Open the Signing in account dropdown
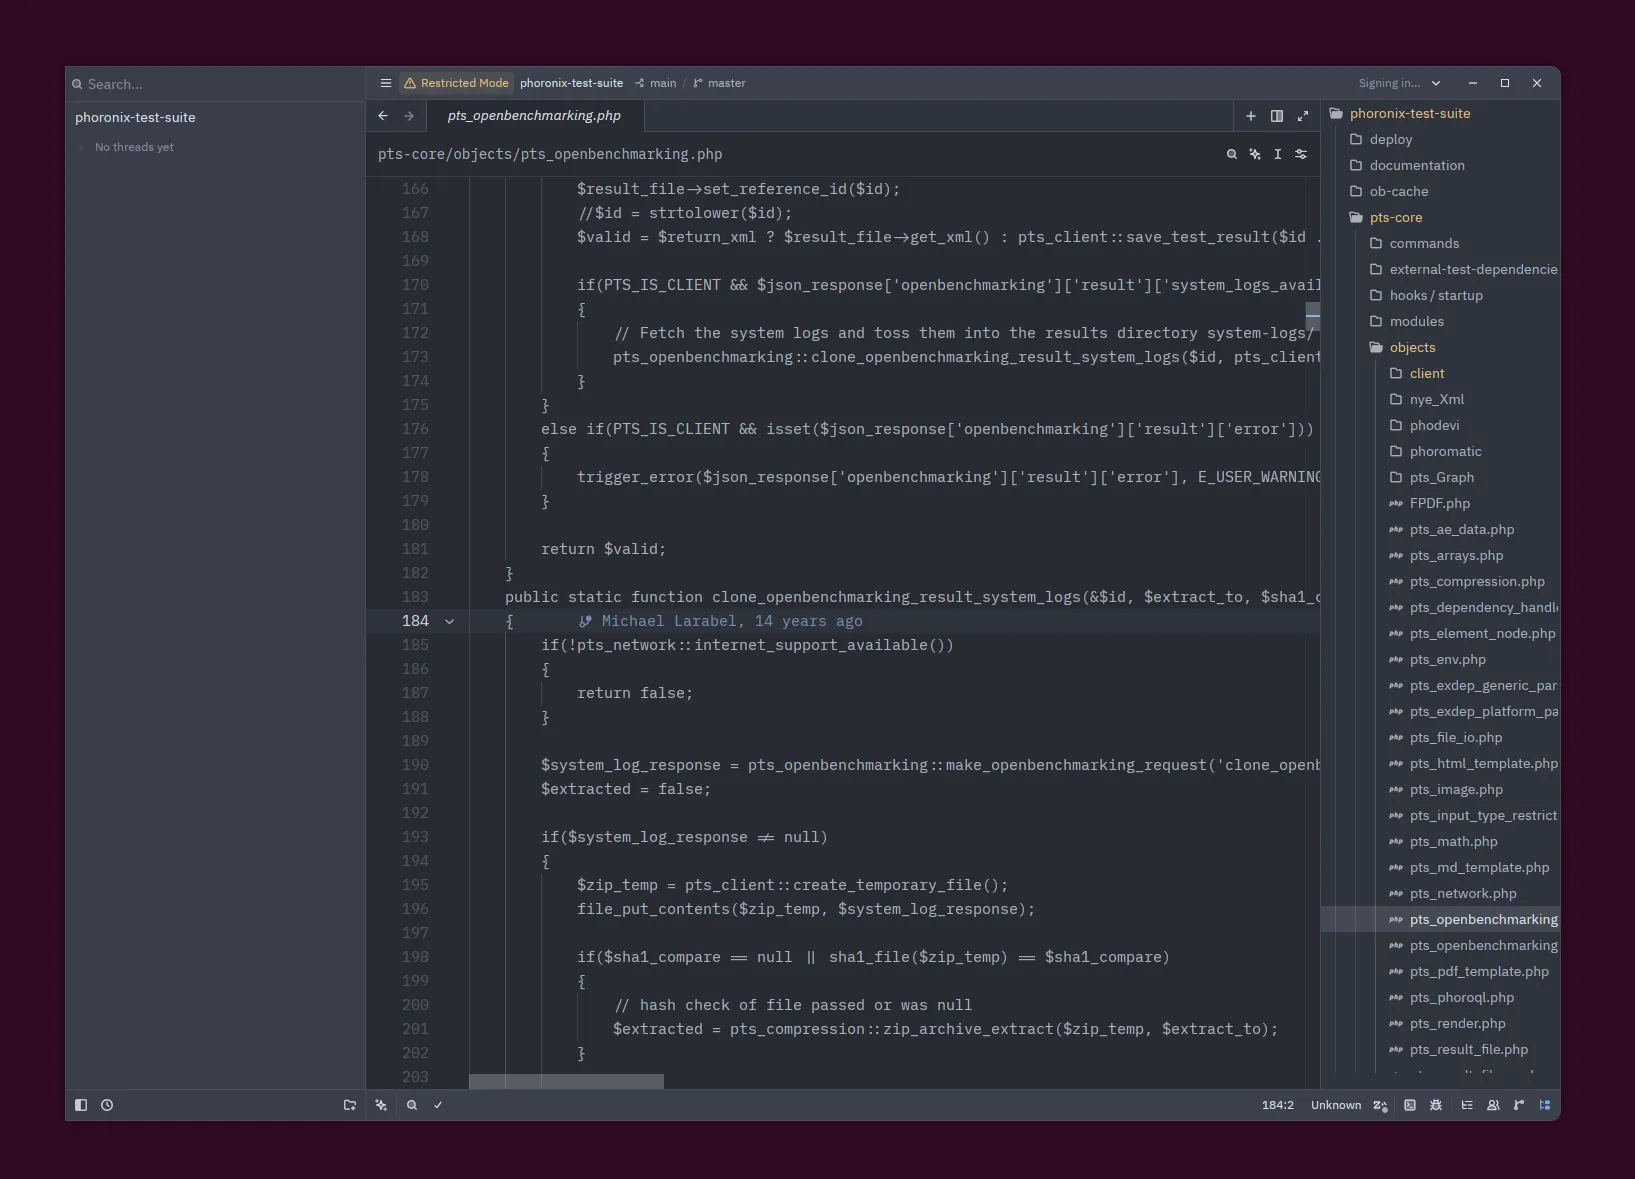Image resolution: width=1635 pixels, height=1179 pixels. [1399, 83]
